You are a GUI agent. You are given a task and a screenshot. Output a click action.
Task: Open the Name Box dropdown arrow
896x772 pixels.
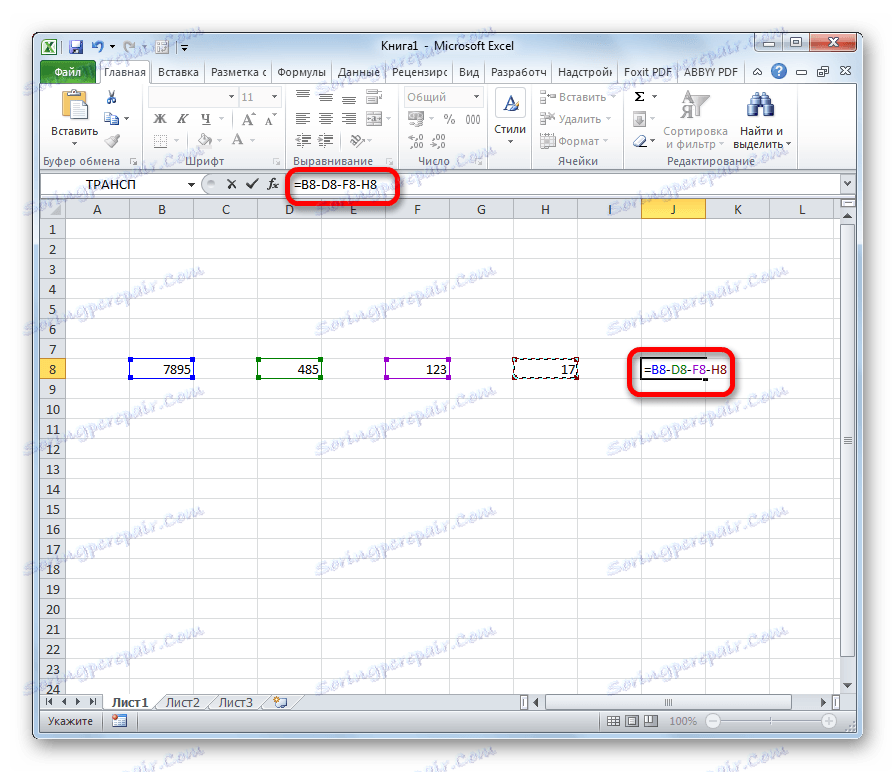(191, 185)
